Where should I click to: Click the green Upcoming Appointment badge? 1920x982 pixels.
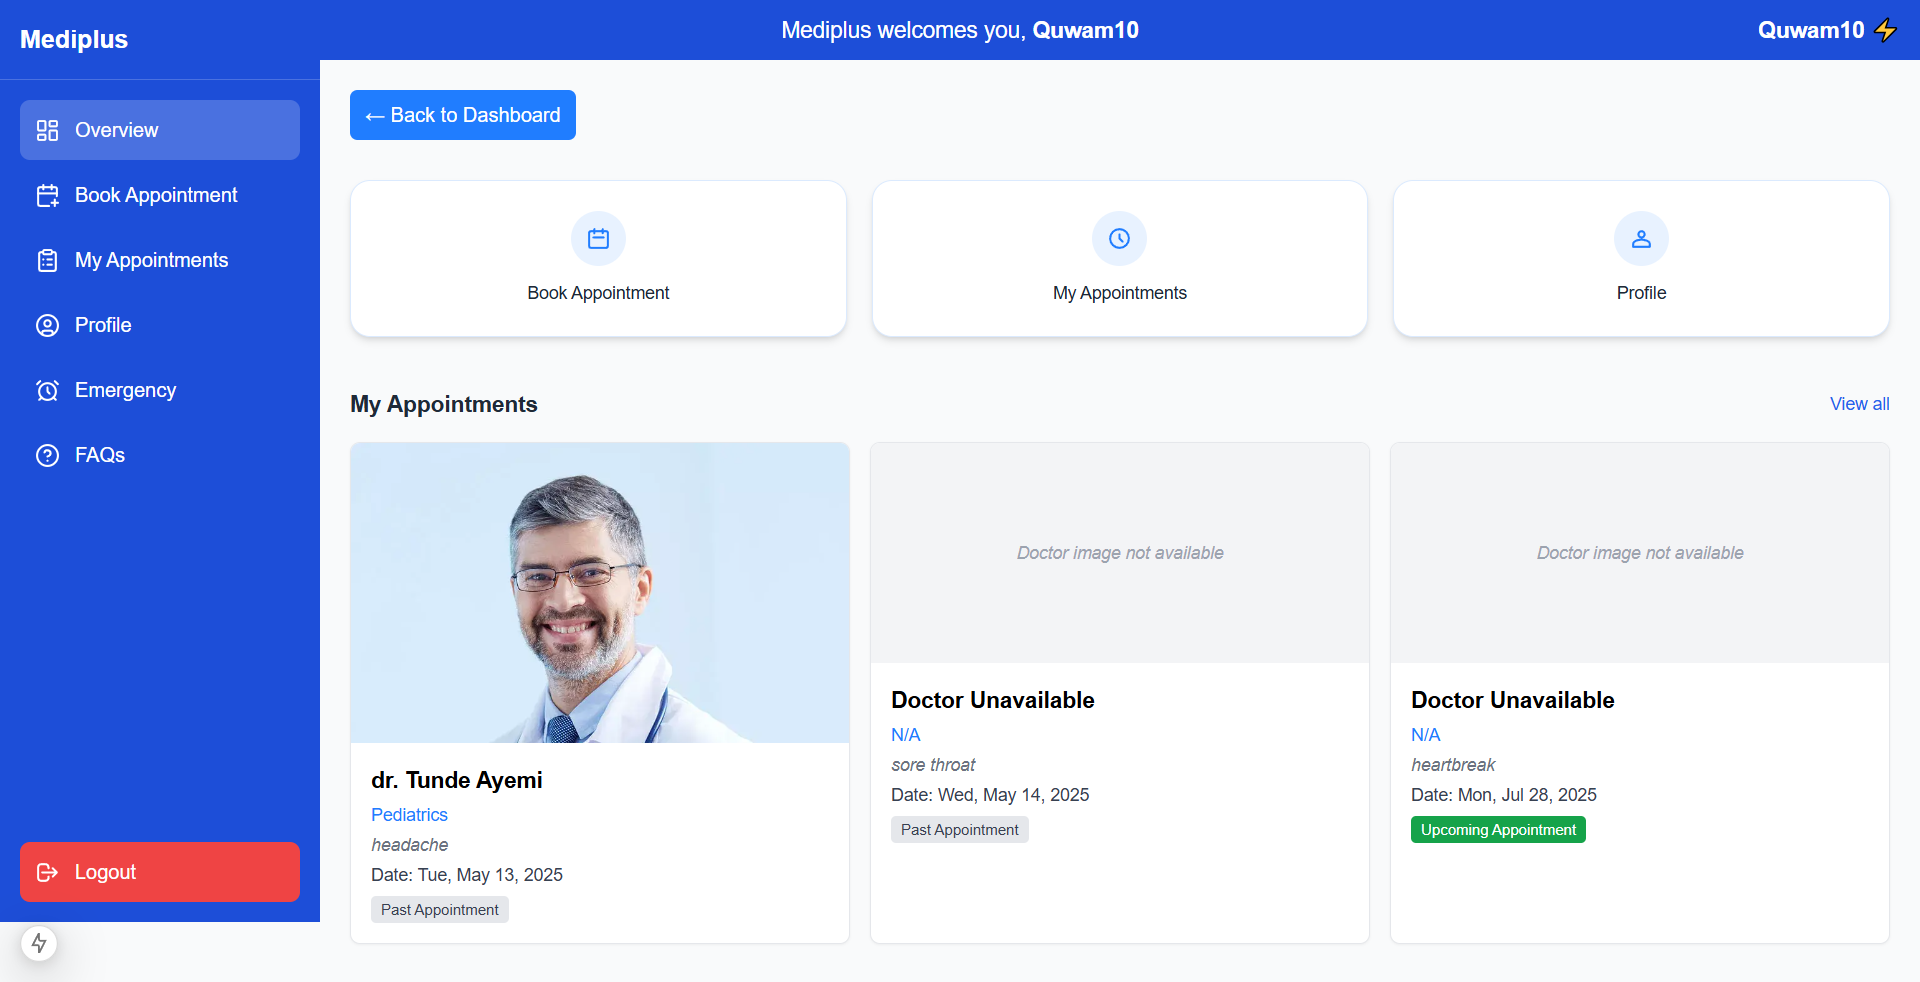[1498, 830]
